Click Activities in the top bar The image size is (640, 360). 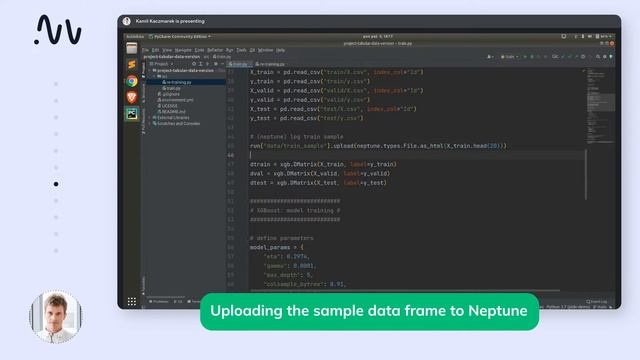click(x=135, y=36)
